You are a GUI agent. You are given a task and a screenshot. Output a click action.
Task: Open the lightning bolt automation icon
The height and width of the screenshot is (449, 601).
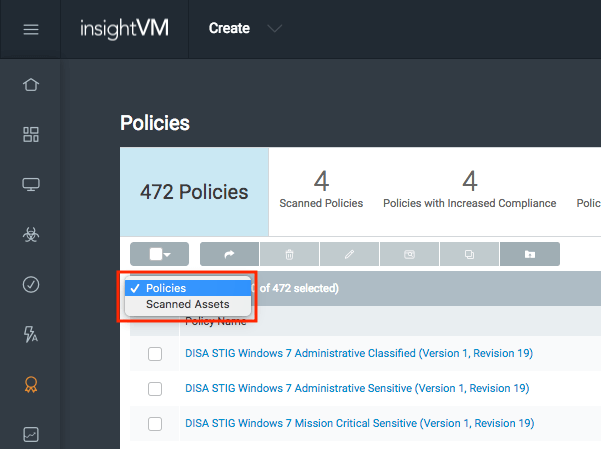[30, 334]
